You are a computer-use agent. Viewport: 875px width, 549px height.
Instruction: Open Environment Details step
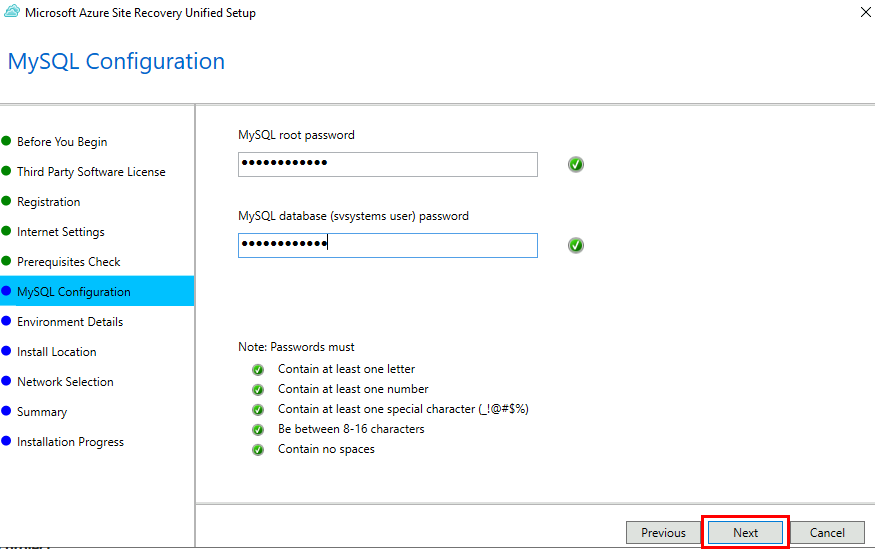coord(70,322)
